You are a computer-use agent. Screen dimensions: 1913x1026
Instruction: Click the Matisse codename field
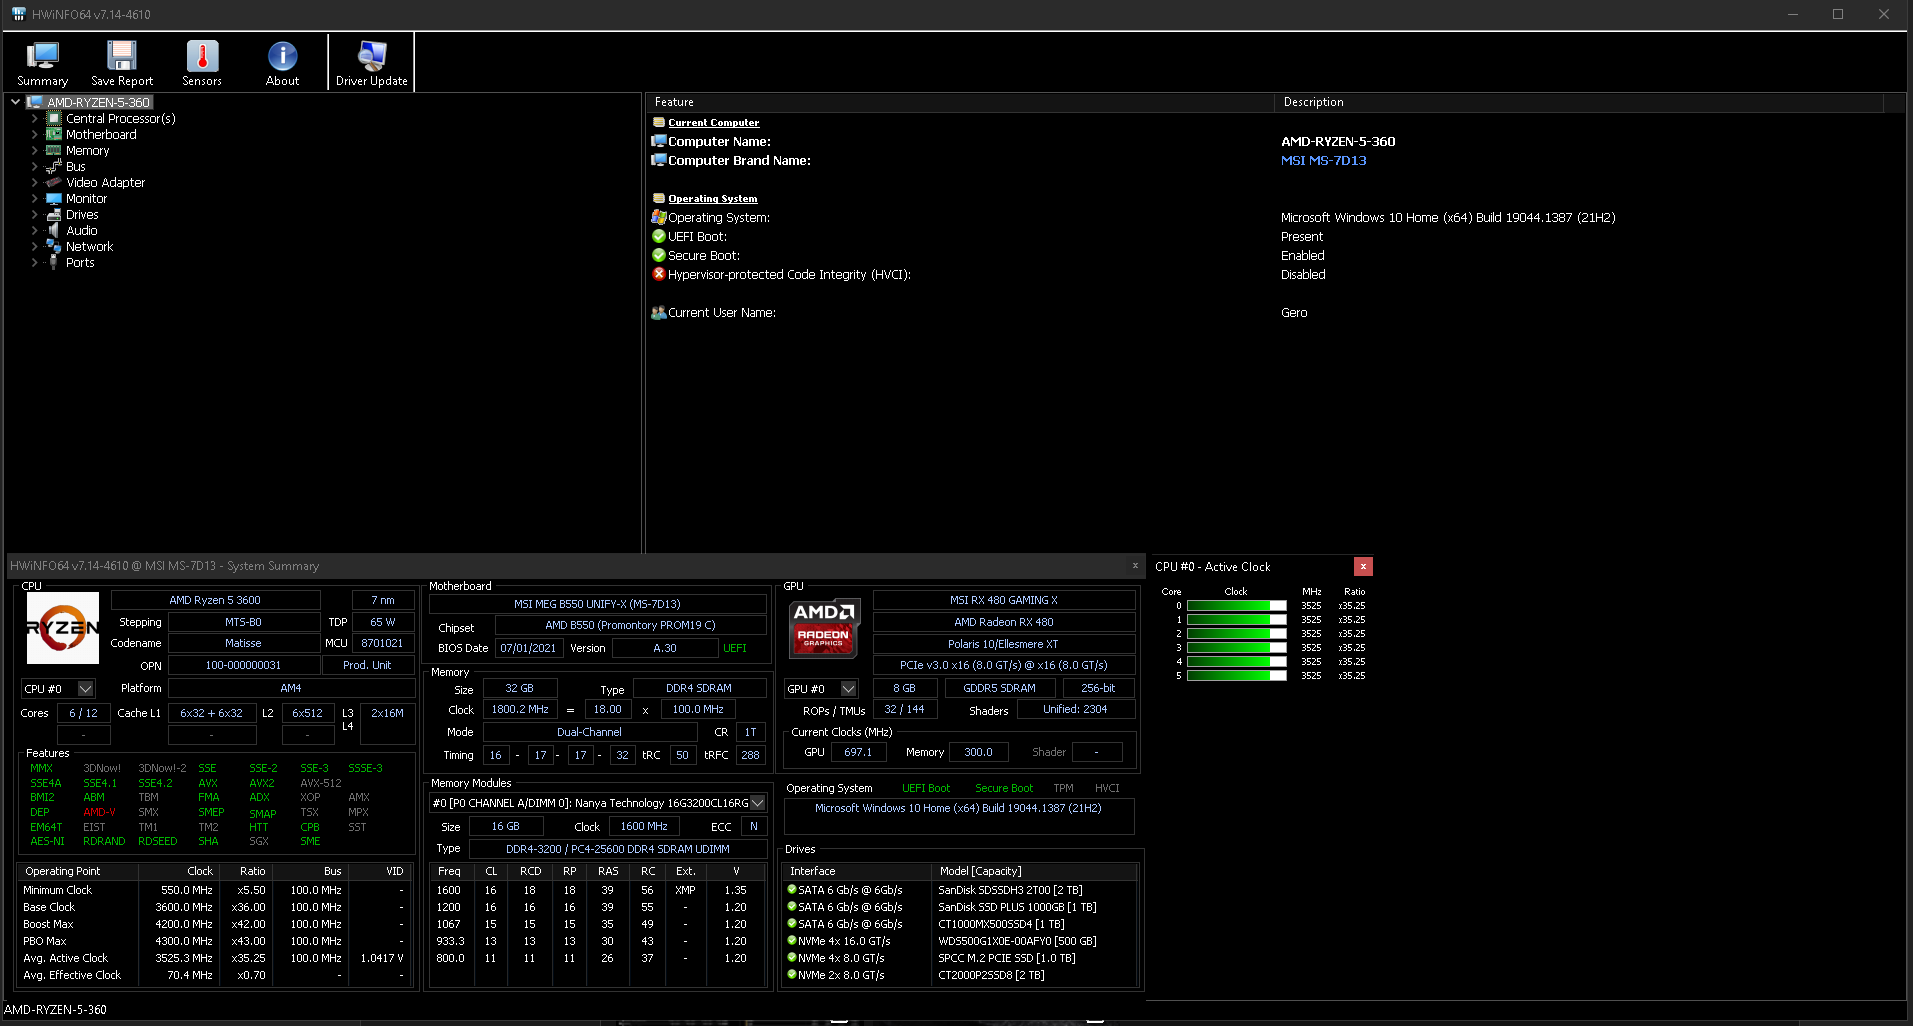pos(243,643)
